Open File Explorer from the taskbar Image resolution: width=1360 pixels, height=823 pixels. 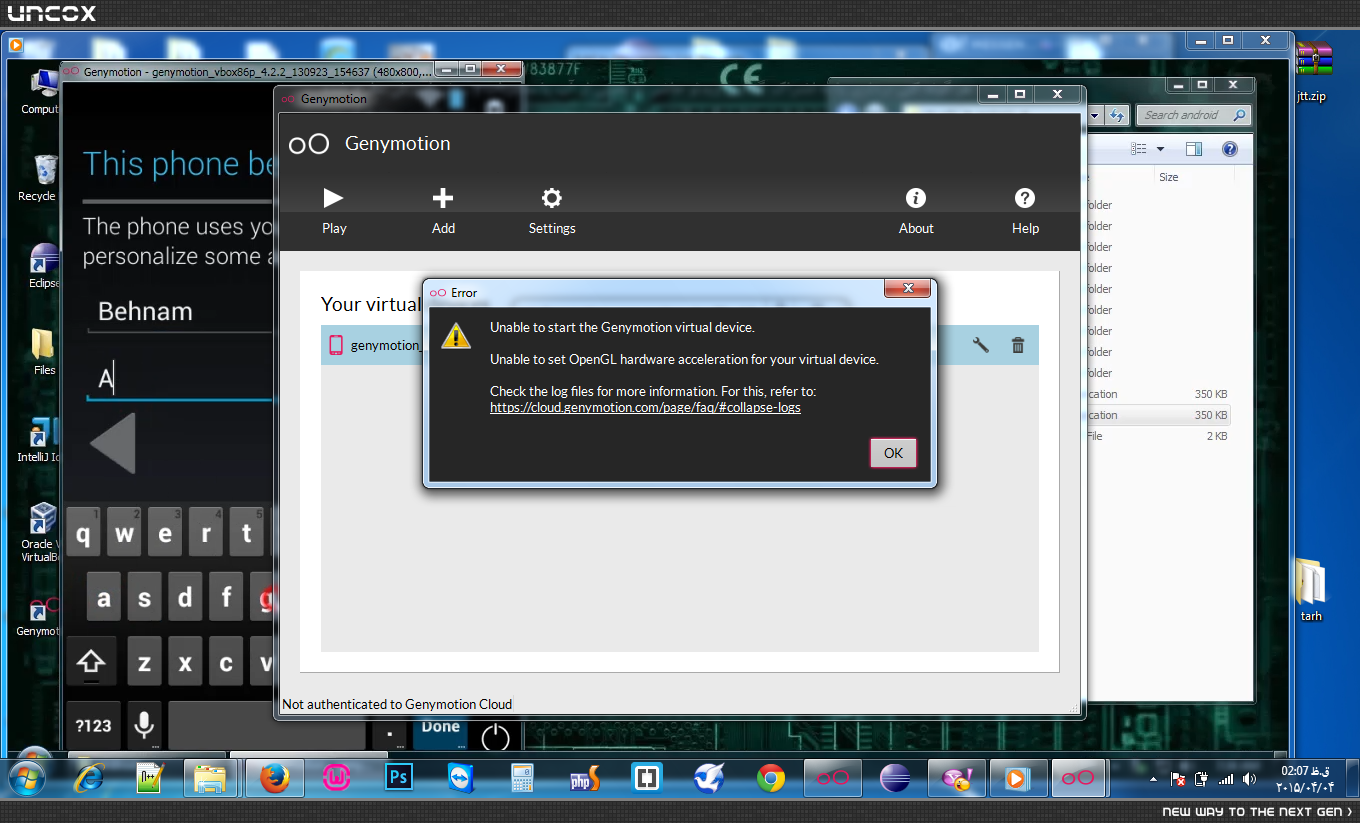211,777
